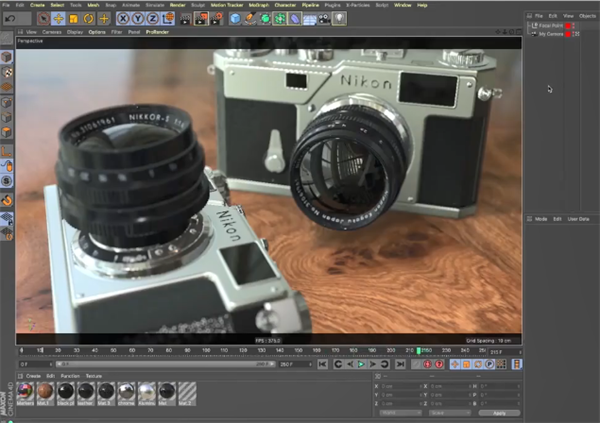Toggle My Camera active camera tag
This screenshot has height=423, width=600.
(x=577, y=34)
